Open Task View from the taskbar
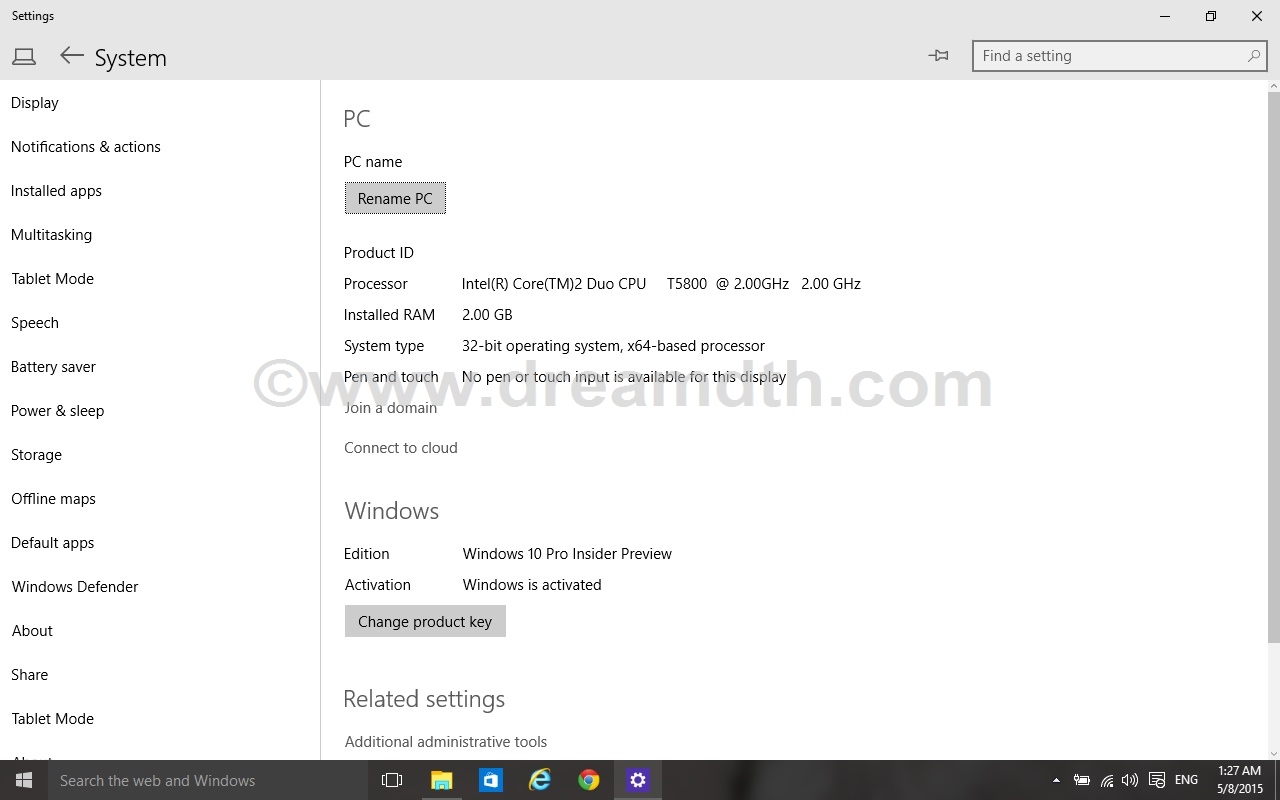 [x=392, y=780]
